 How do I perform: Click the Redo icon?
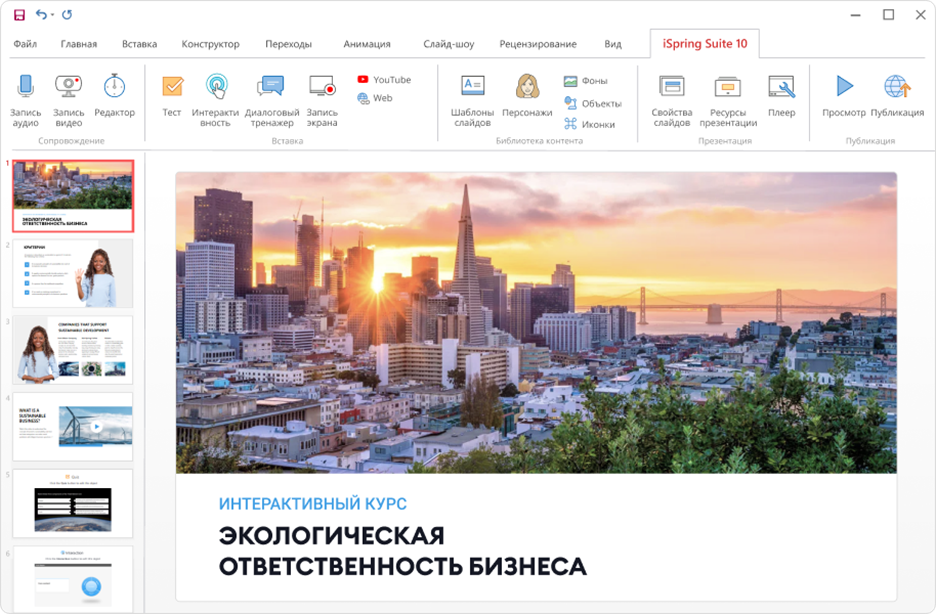(x=67, y=14)
